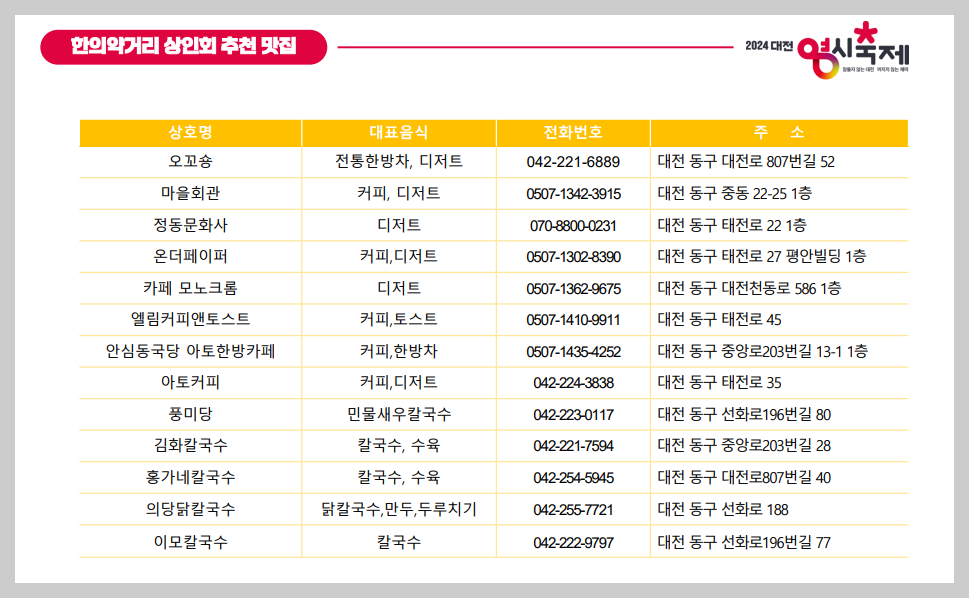Click the 커피,토스트 menu cell
The height and width of the screenshot is (598, 969).
pyautogui.click(x=399, y=319)
